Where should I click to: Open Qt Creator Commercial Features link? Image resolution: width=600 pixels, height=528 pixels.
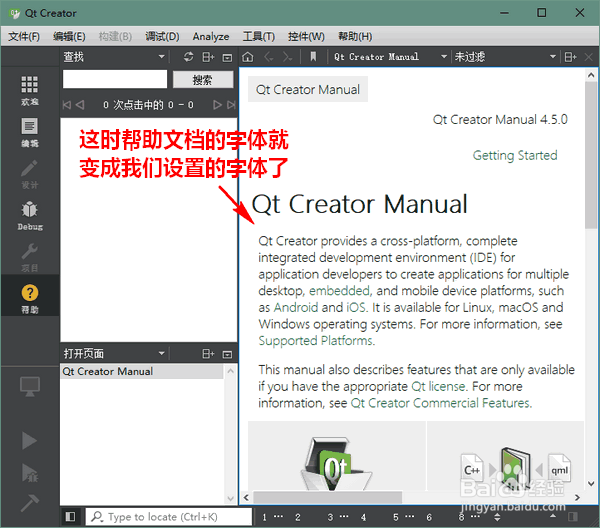tap(440, 403)
